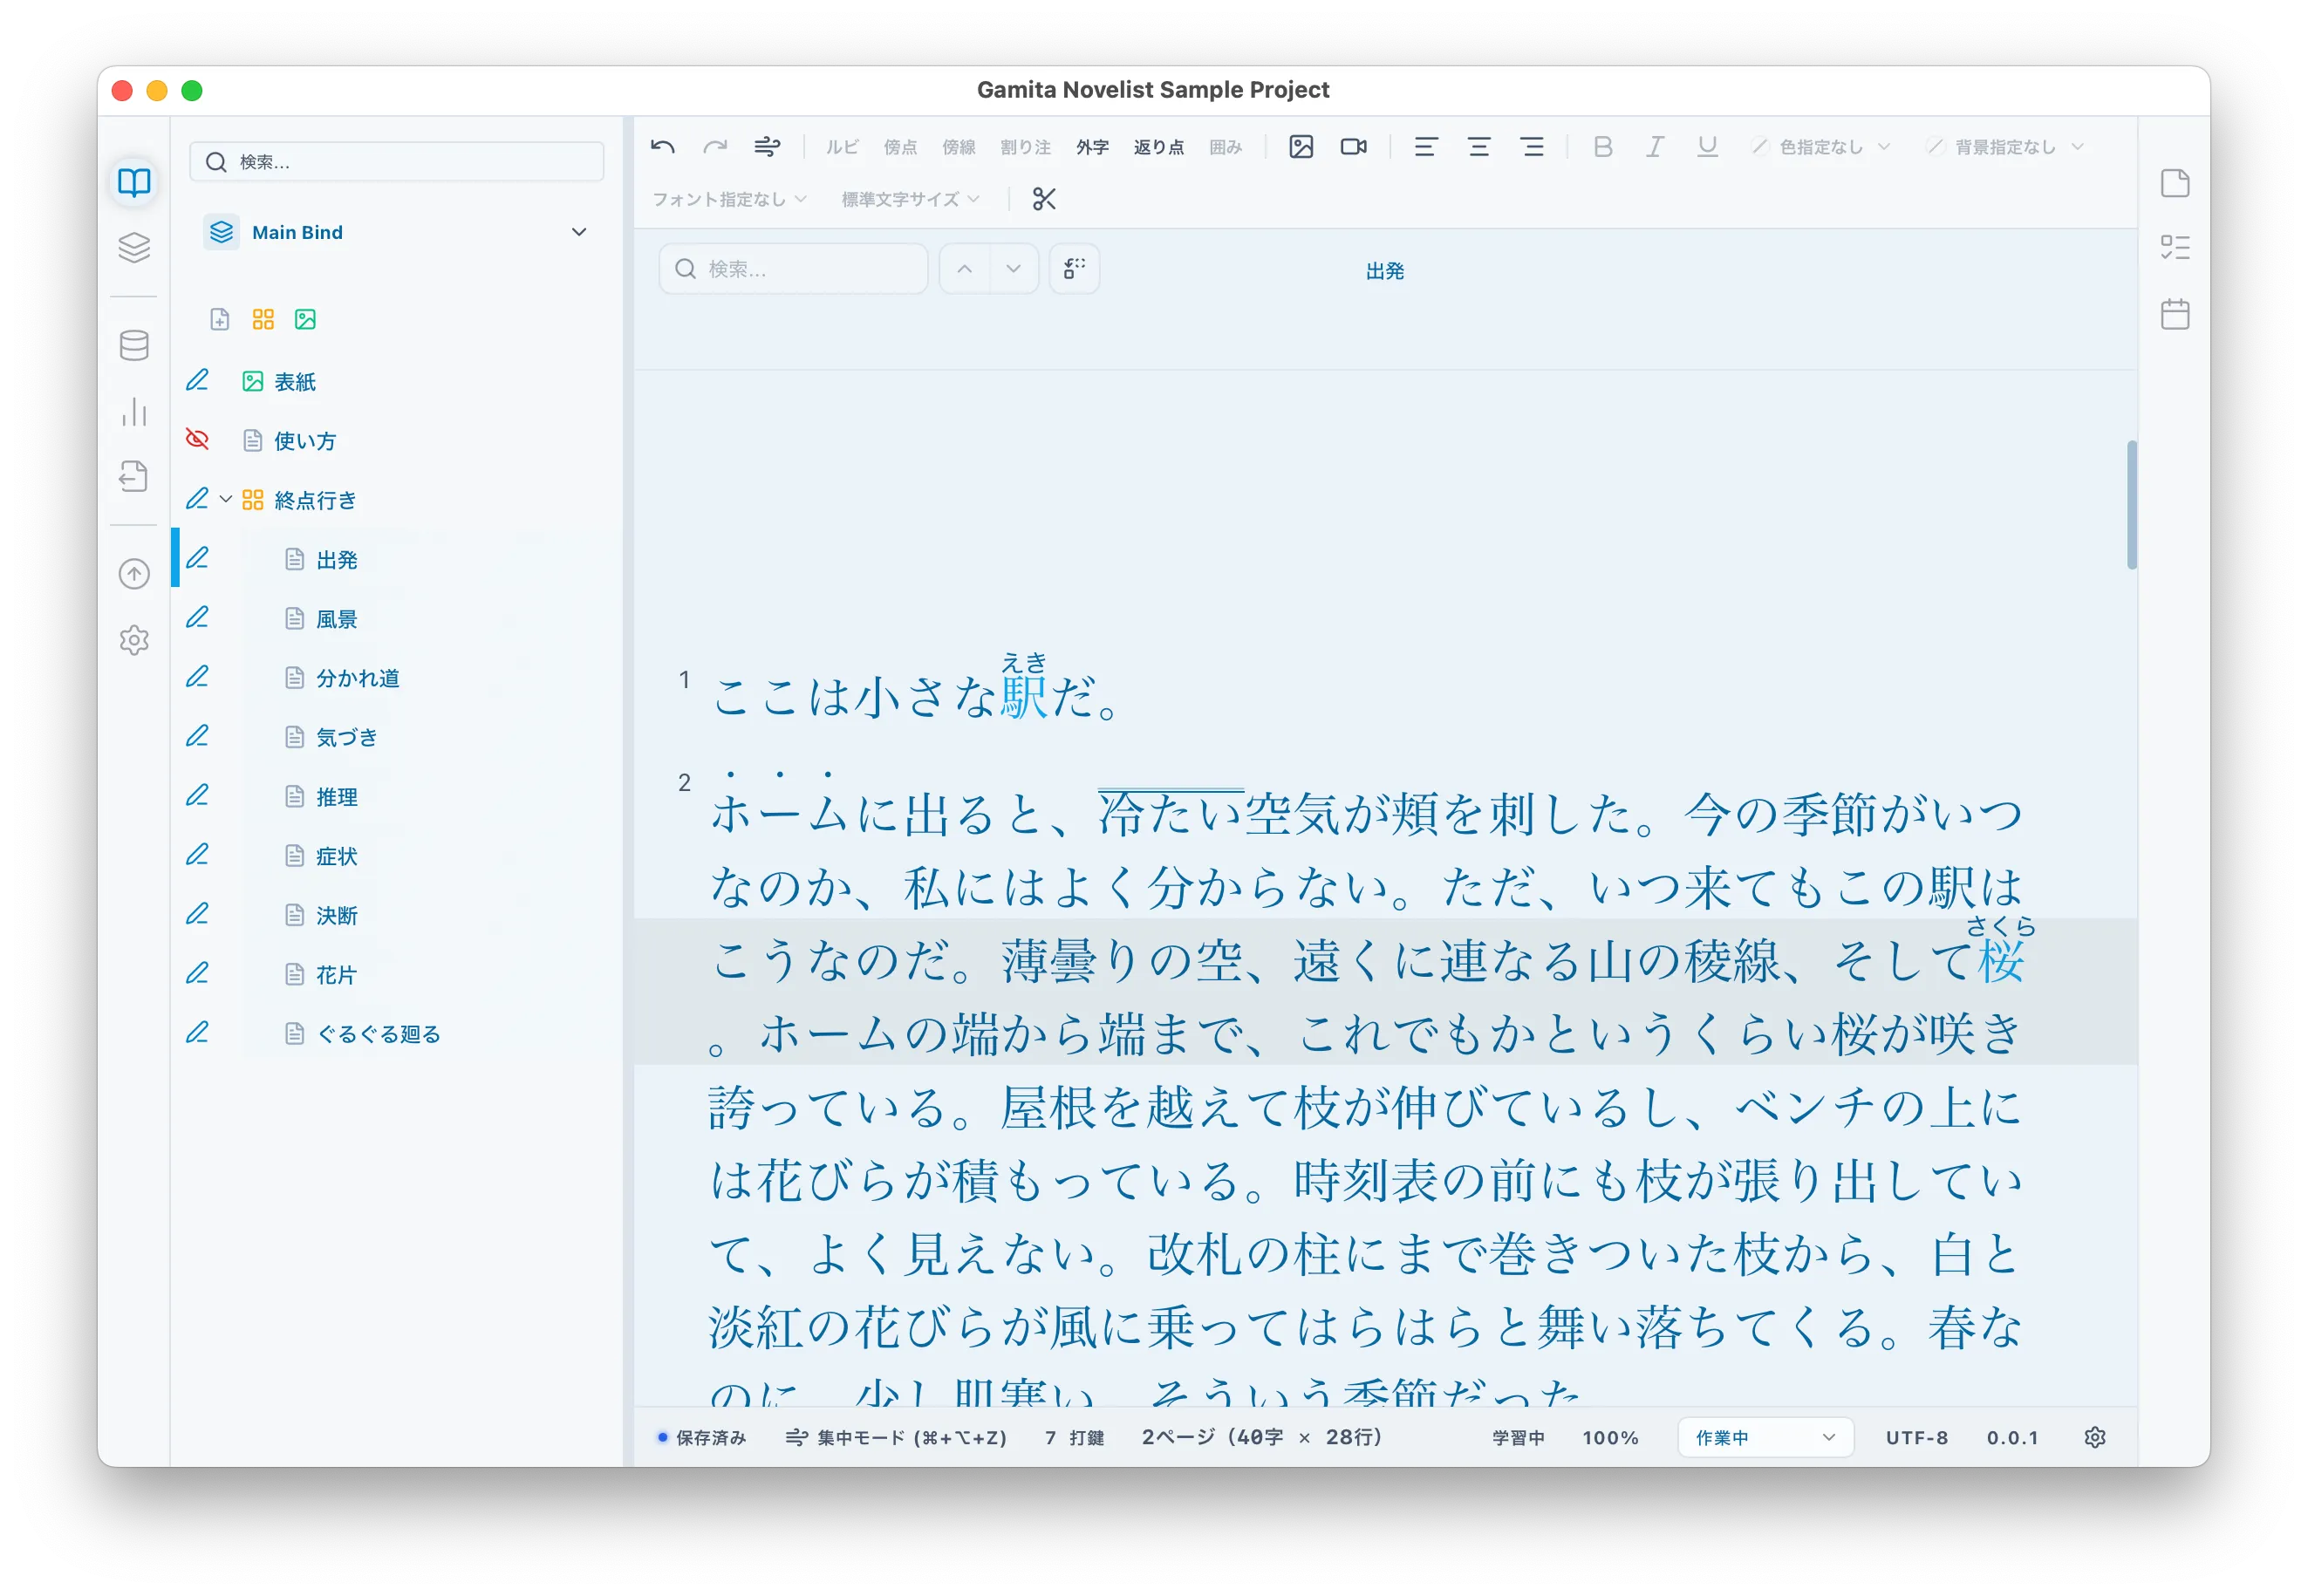Viewport: 2308px width, 1596px height.
Task: Align text right
Action: (1532, 147)
